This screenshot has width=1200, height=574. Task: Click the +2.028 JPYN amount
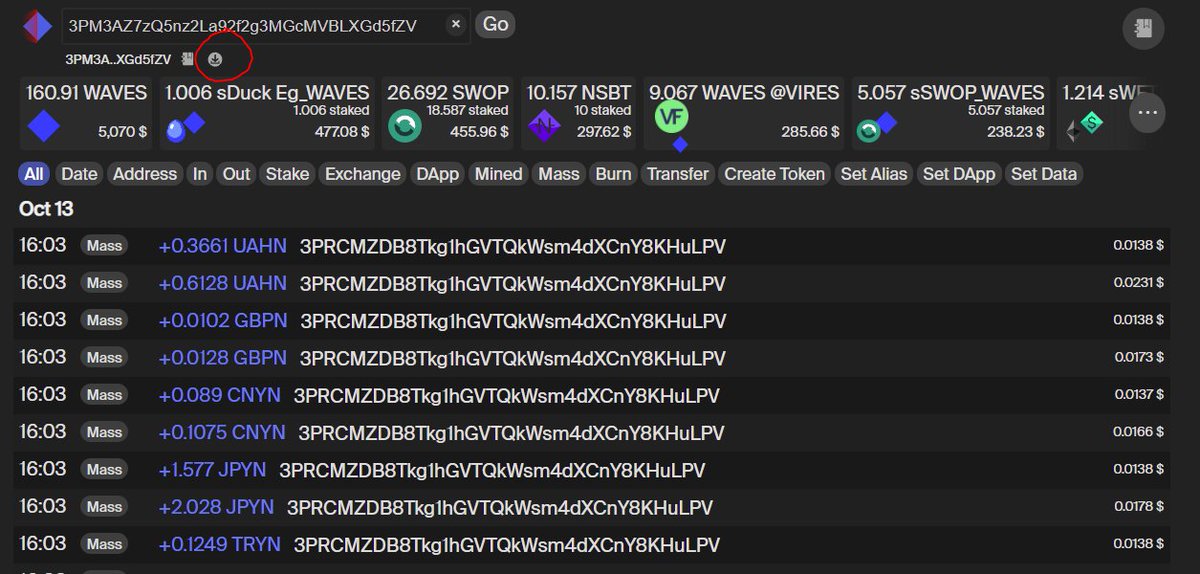(216, 507)
